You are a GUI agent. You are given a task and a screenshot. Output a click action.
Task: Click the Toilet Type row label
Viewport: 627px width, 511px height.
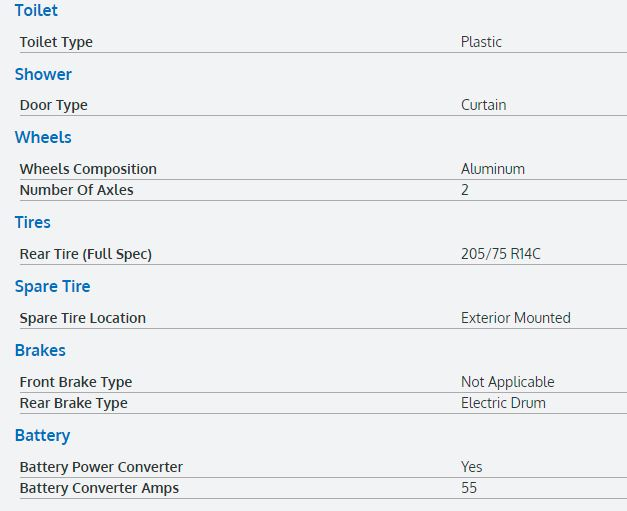tap(56, 43)
